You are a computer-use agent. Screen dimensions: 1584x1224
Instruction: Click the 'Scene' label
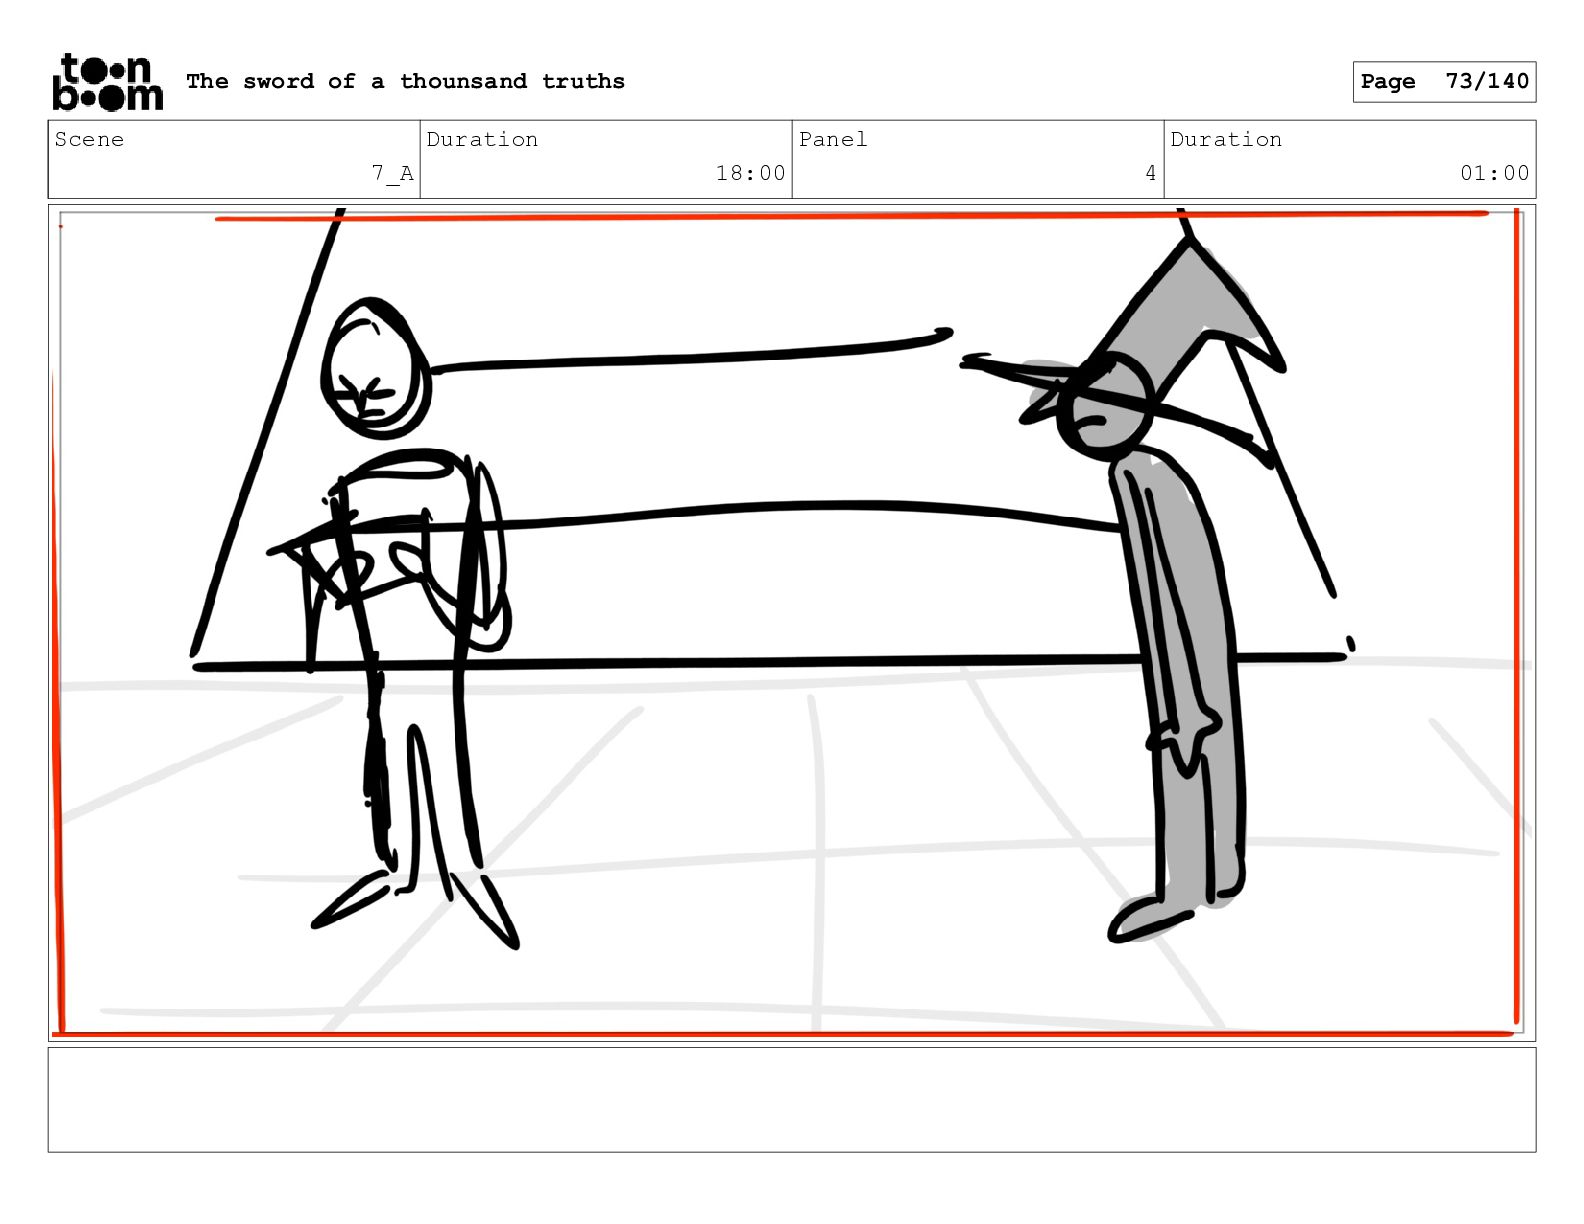[x=89, y=139]
